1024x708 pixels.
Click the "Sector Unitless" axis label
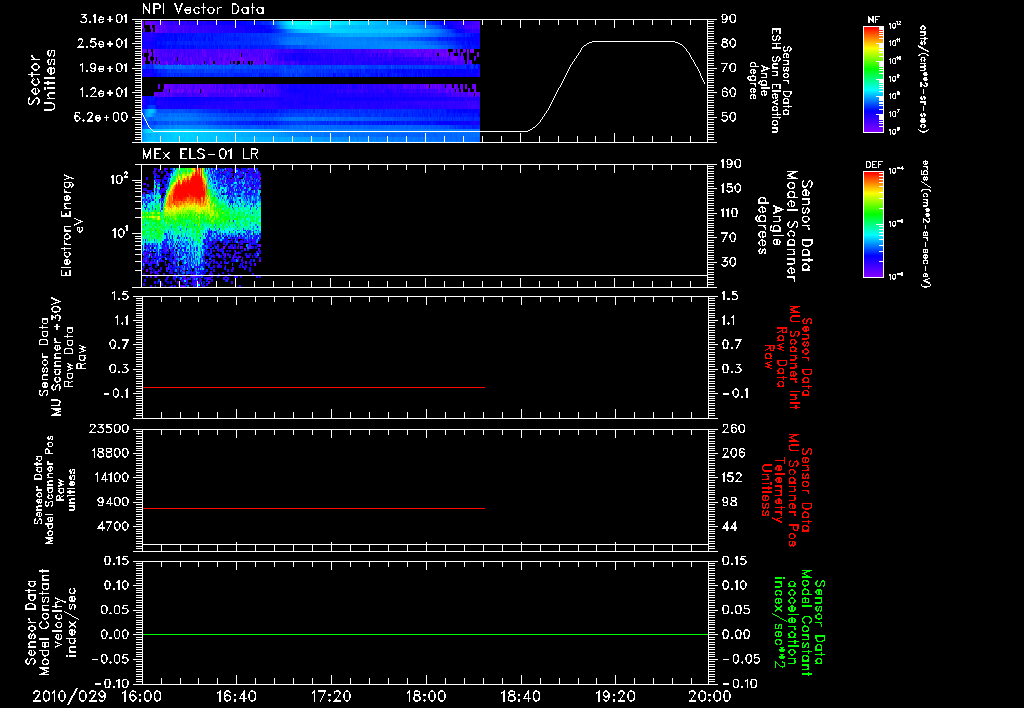click(42, 80)
